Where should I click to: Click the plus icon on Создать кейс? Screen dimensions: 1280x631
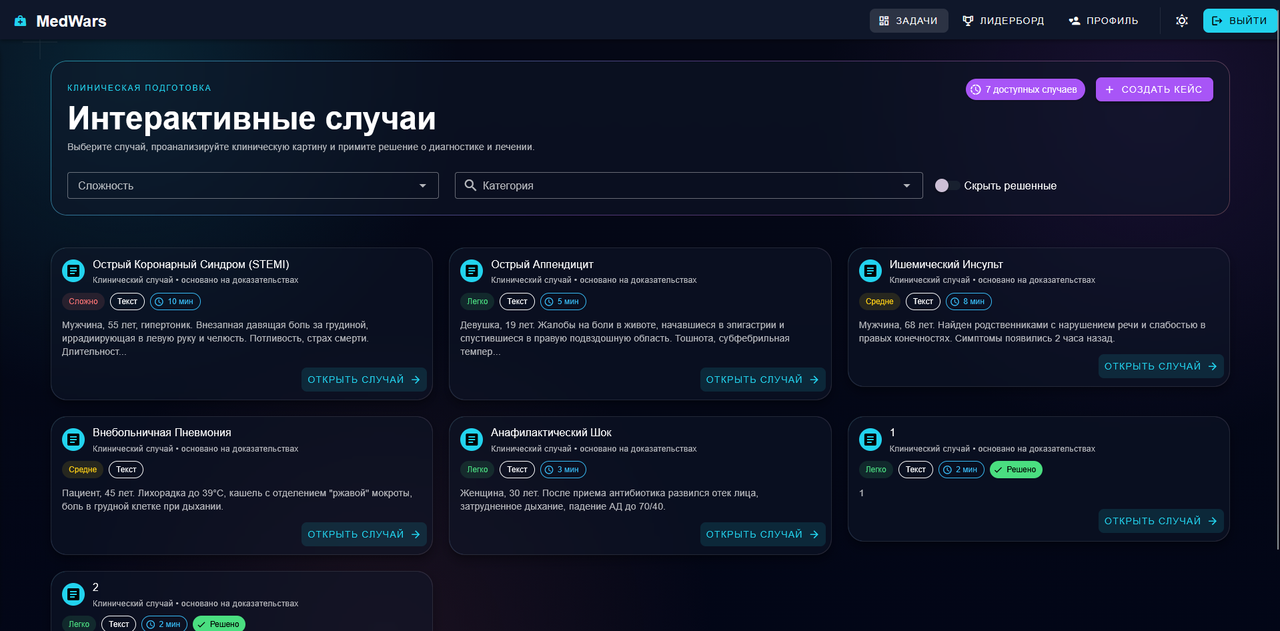pos(1109,90)
